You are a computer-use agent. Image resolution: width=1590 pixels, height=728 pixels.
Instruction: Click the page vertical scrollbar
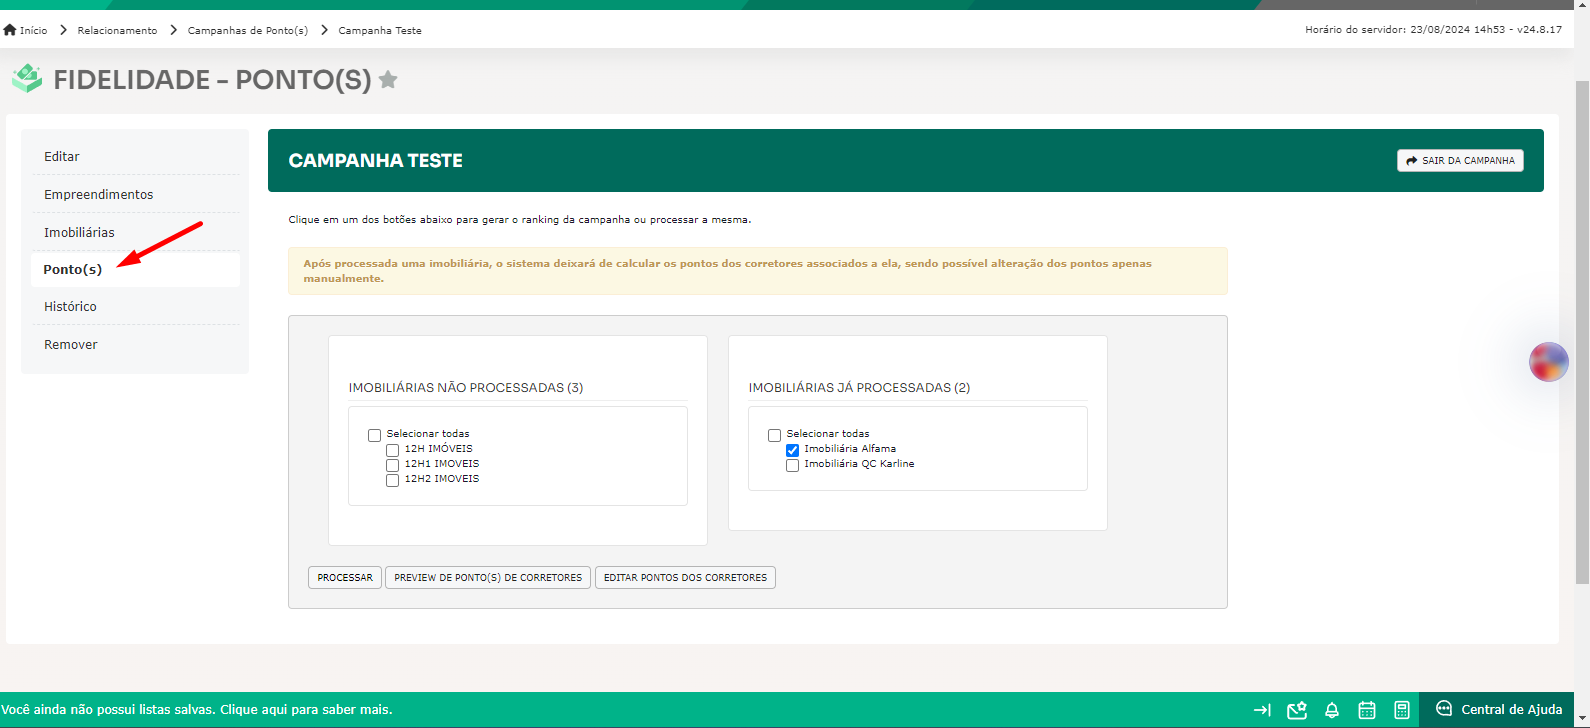[1582, 332]
